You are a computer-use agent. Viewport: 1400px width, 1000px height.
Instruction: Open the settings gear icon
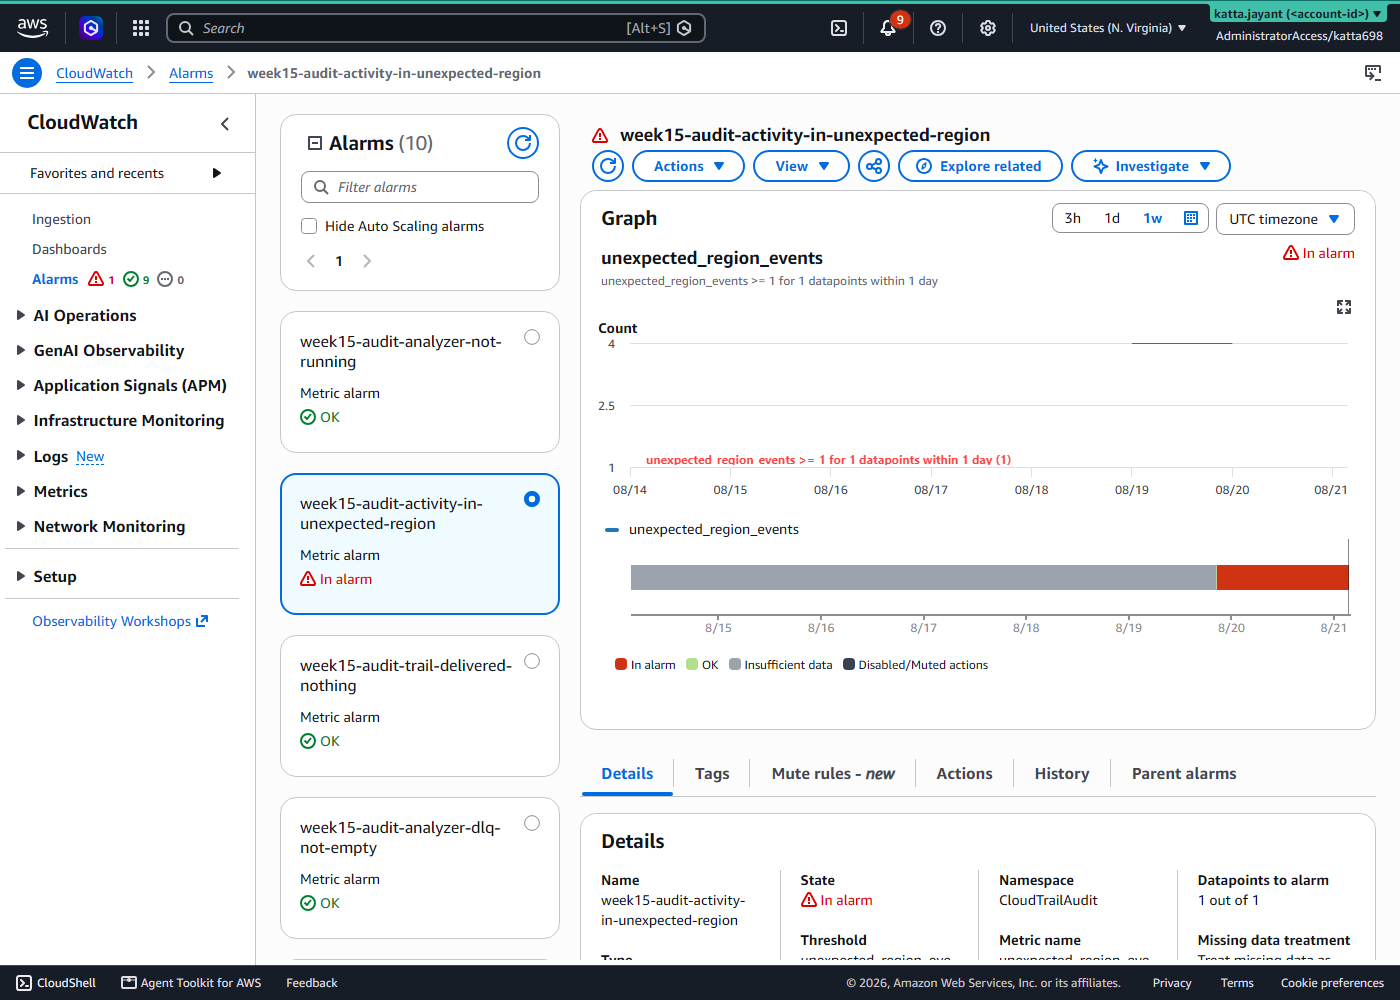pos(988,28)
